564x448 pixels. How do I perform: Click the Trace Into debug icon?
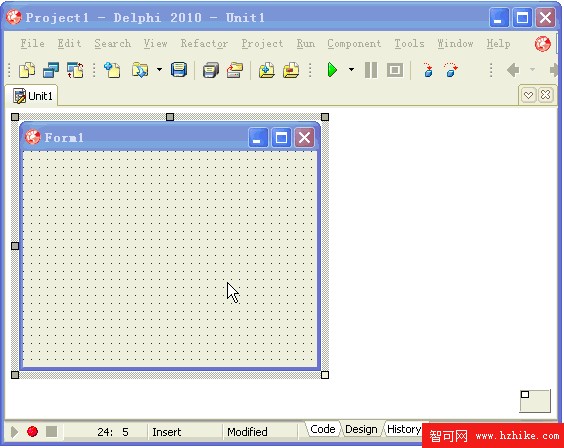(428, 70)
